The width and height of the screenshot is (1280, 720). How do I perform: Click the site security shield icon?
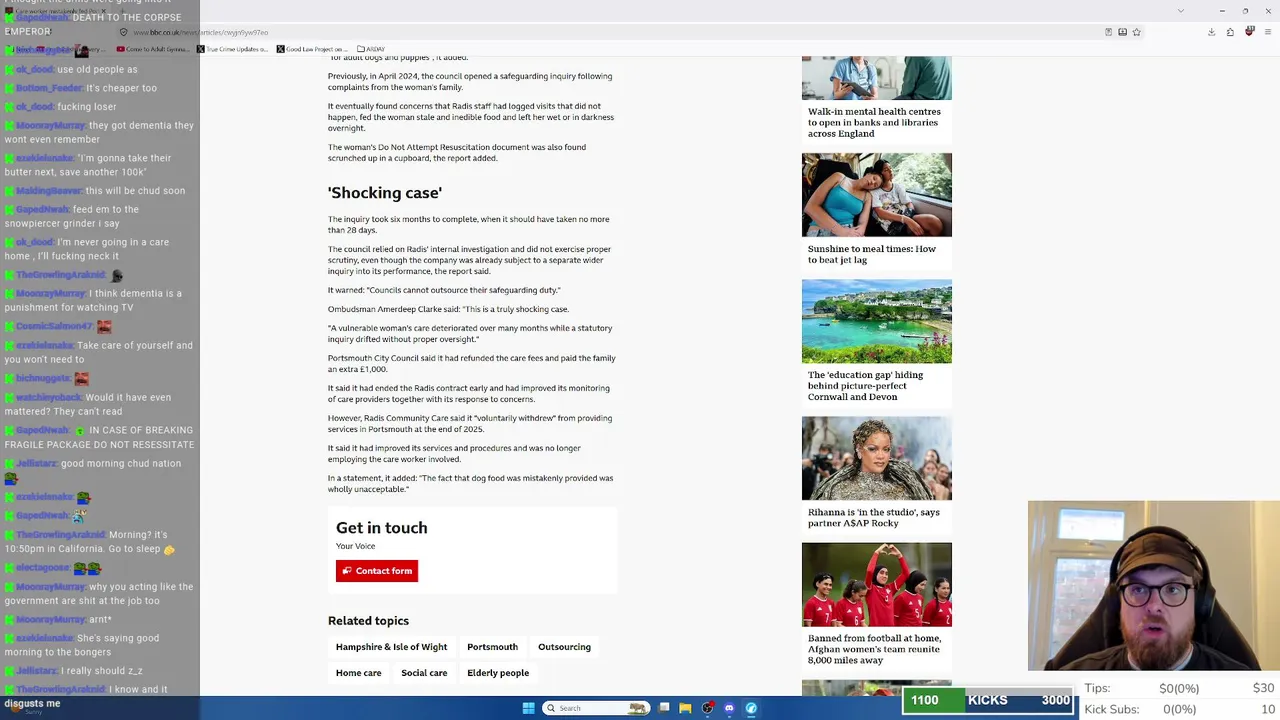pyautogui.click(x=122, y=32)
